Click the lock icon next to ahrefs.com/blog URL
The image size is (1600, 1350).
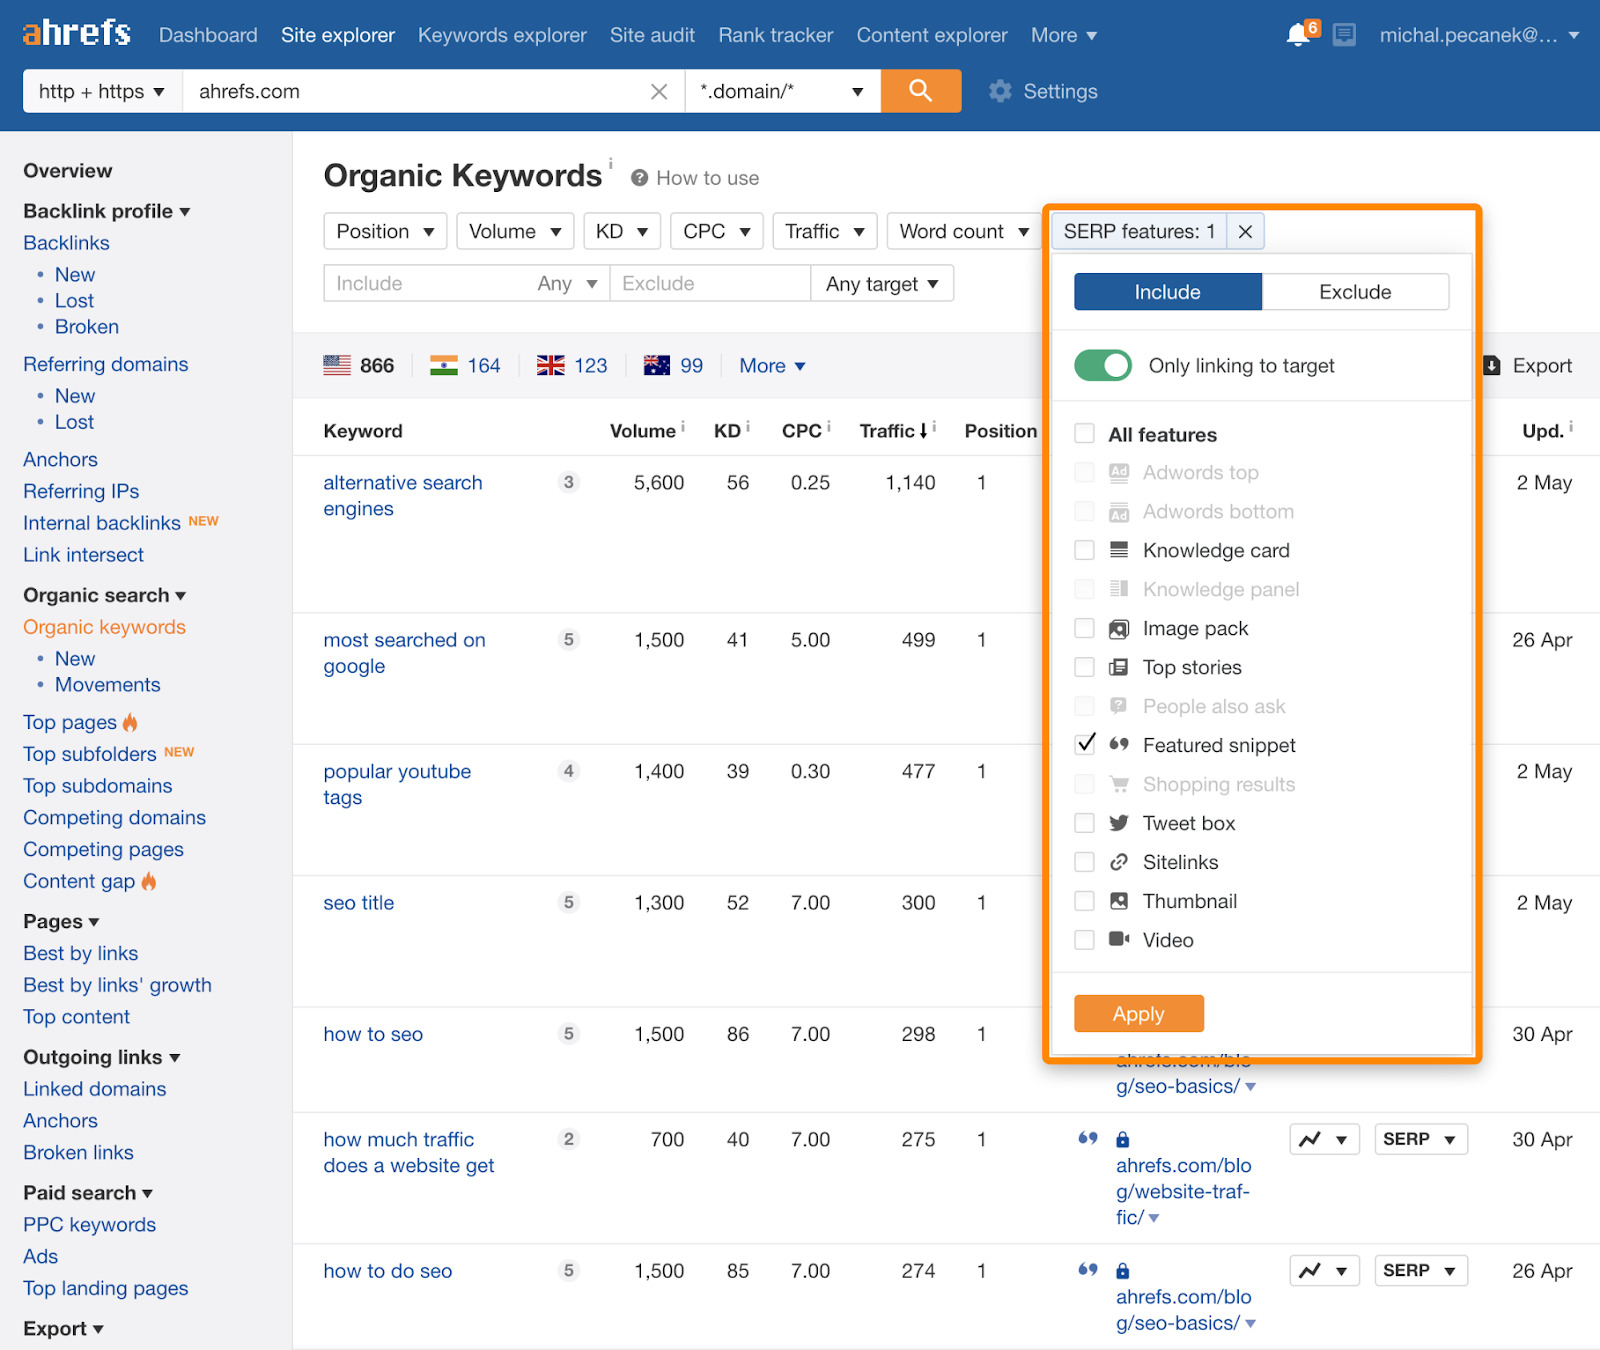pos(1123,1139)
